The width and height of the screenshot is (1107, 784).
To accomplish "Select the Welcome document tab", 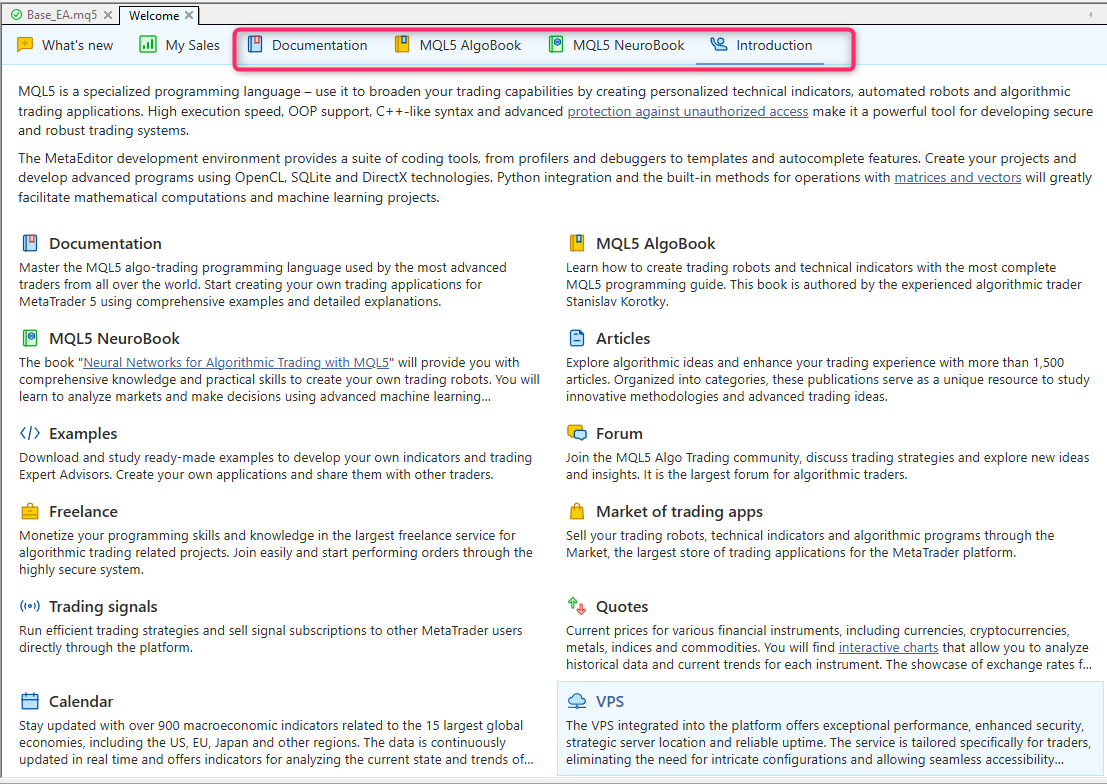I will coord(154,16).
